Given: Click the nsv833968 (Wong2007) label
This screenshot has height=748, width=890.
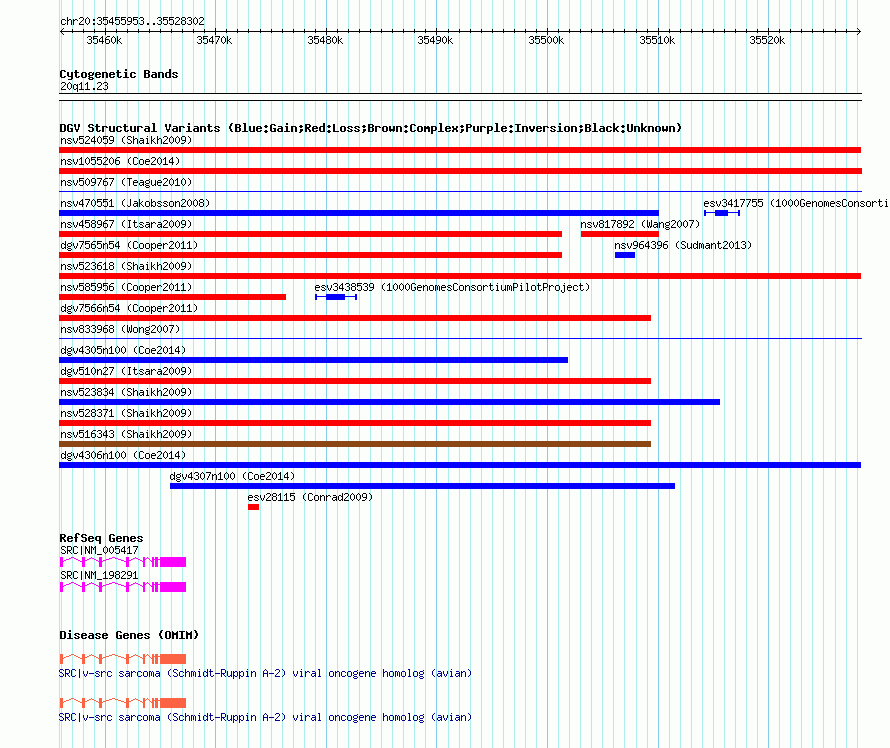Looking at the screenshot, I should [x=120, y=329].
